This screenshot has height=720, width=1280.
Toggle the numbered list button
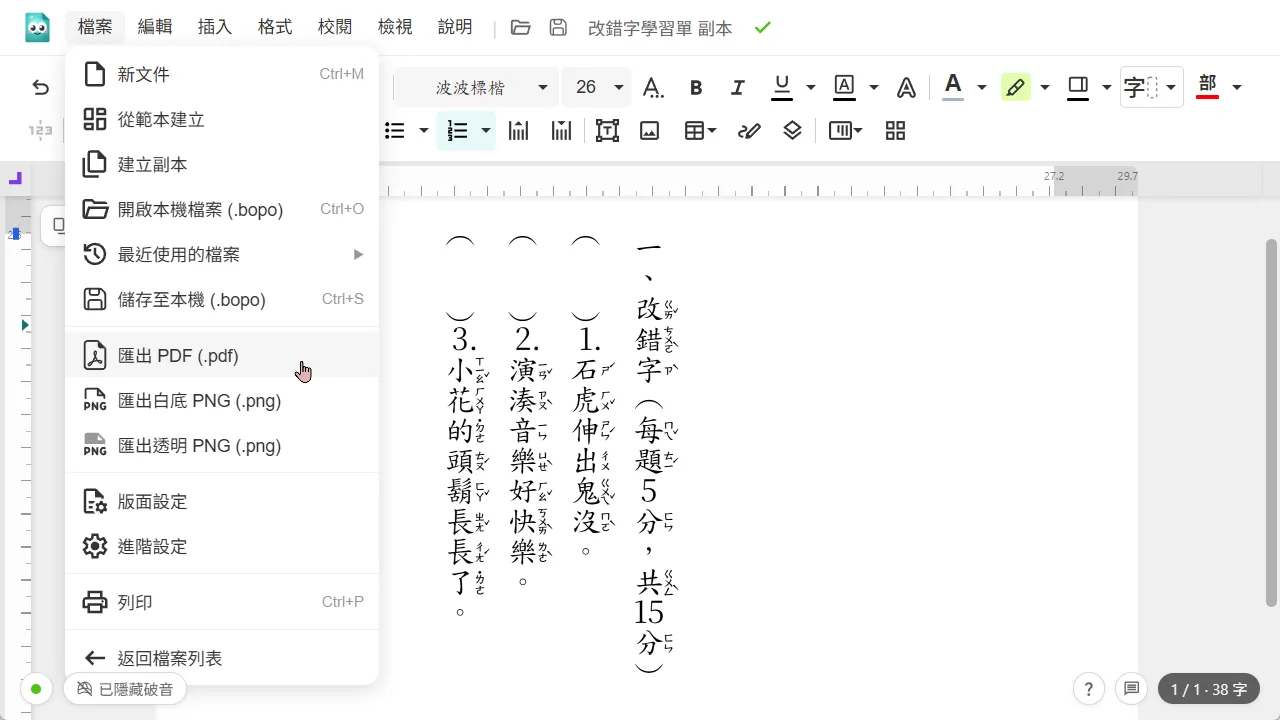458,130
